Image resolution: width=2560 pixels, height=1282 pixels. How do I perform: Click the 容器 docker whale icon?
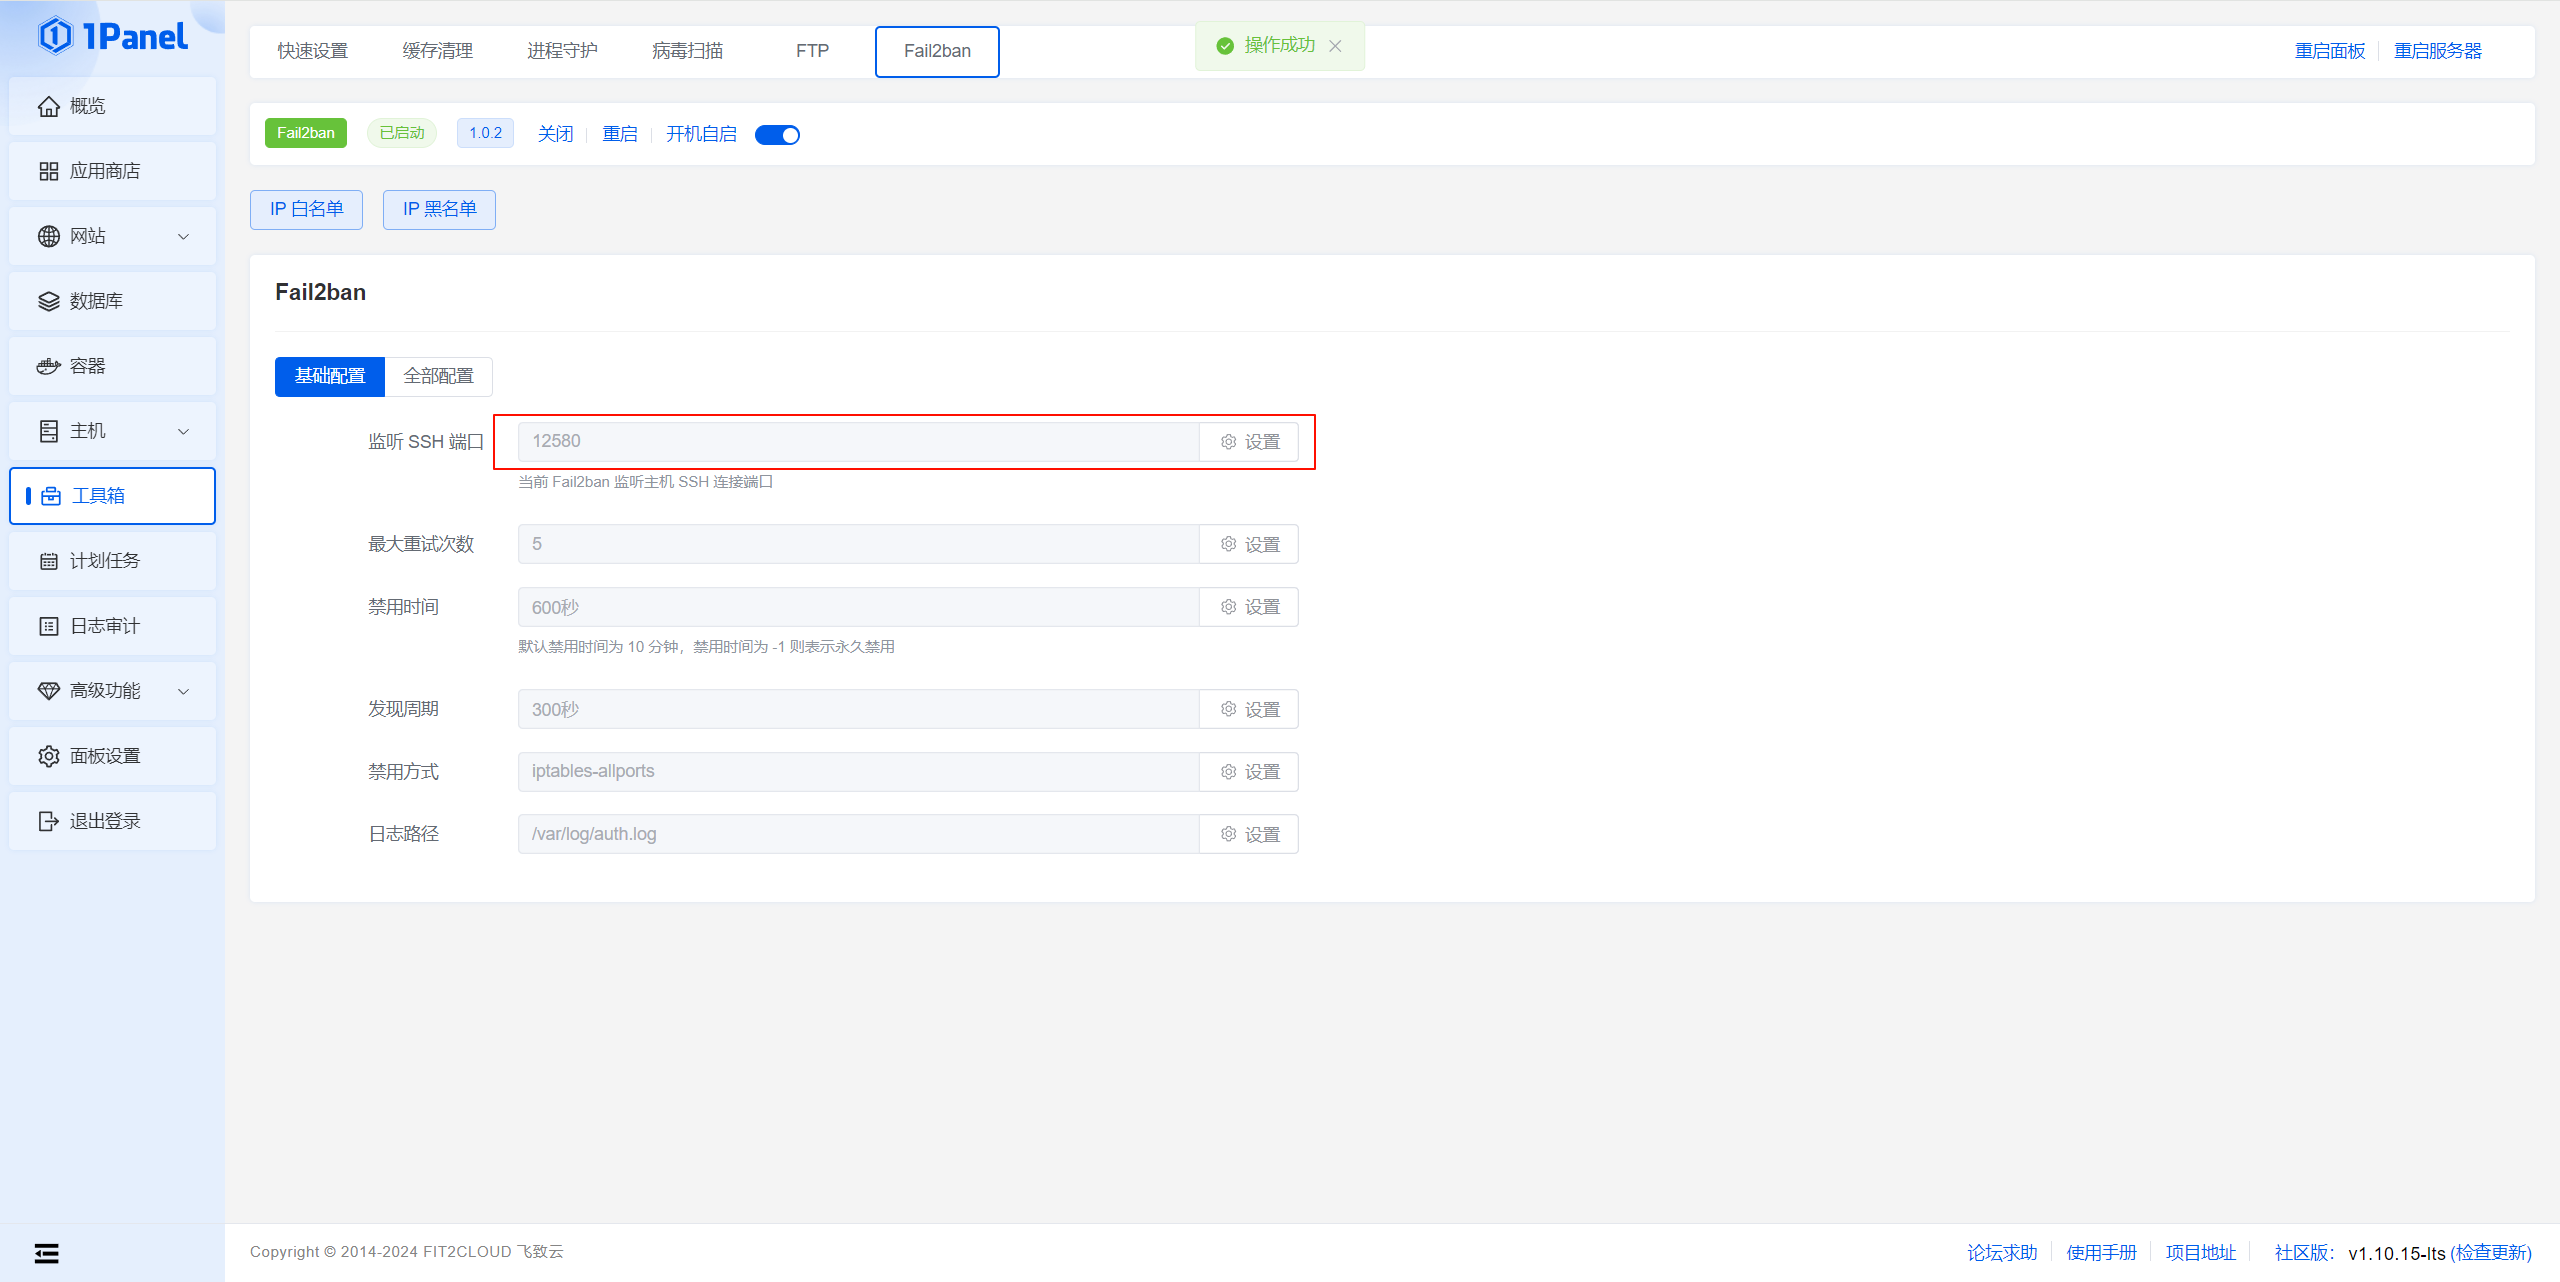(48, 366)
